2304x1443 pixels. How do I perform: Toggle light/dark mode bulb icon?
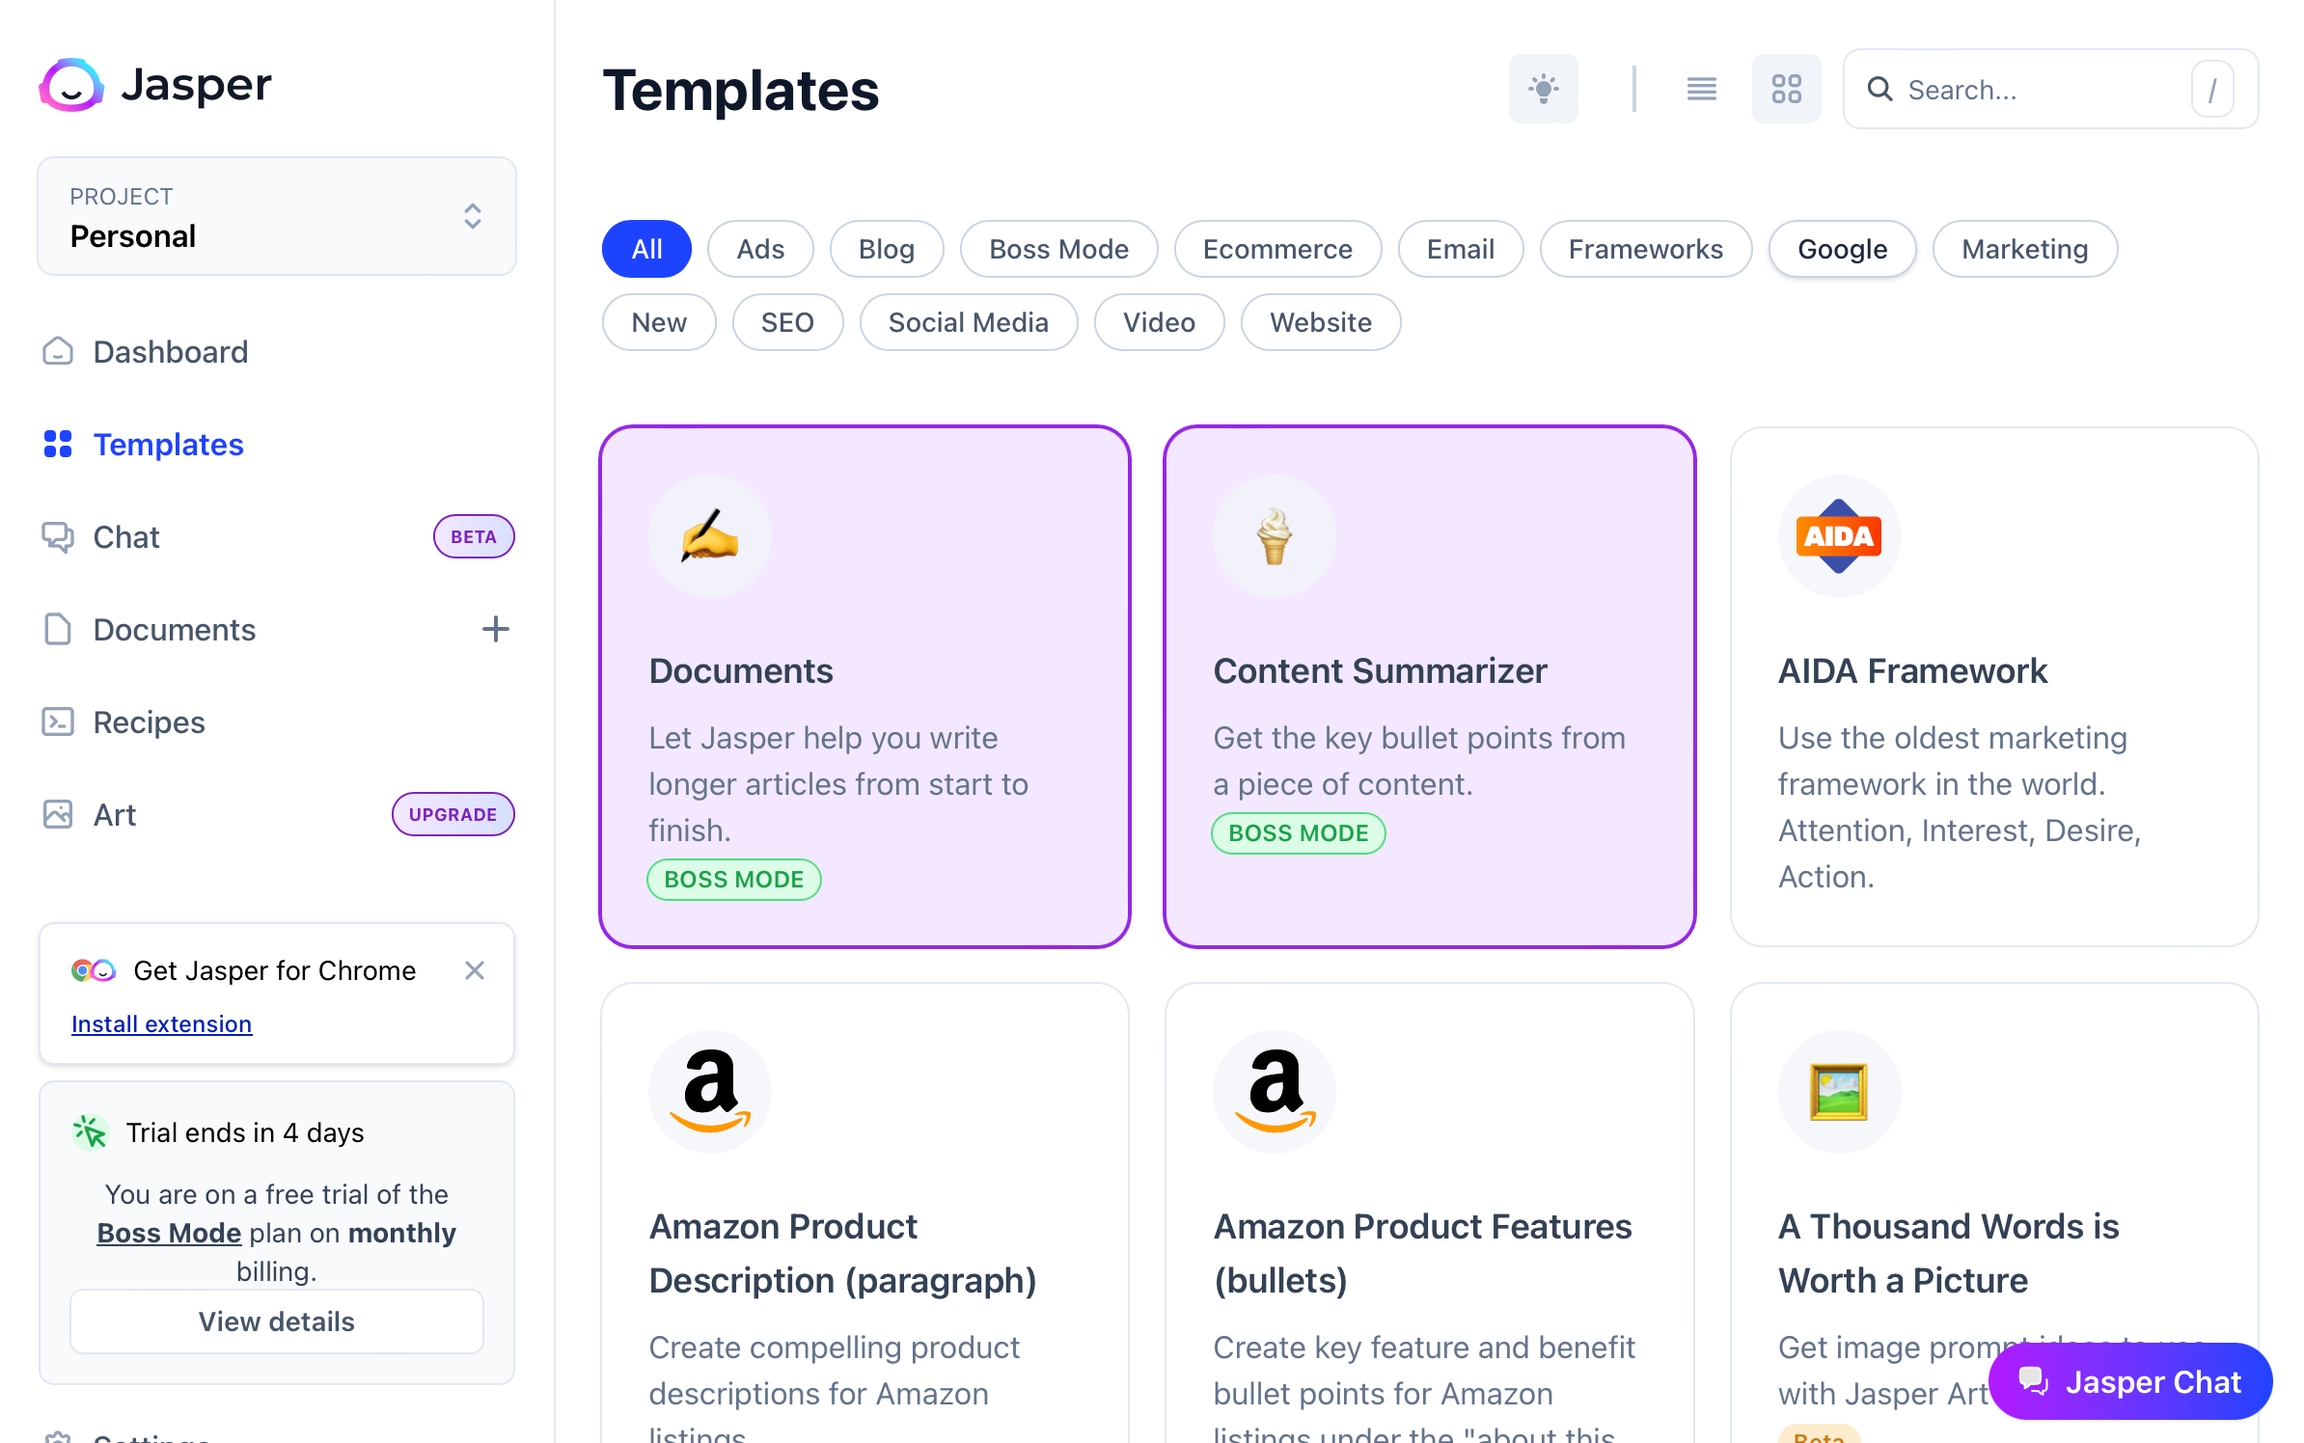point(1543,89)
